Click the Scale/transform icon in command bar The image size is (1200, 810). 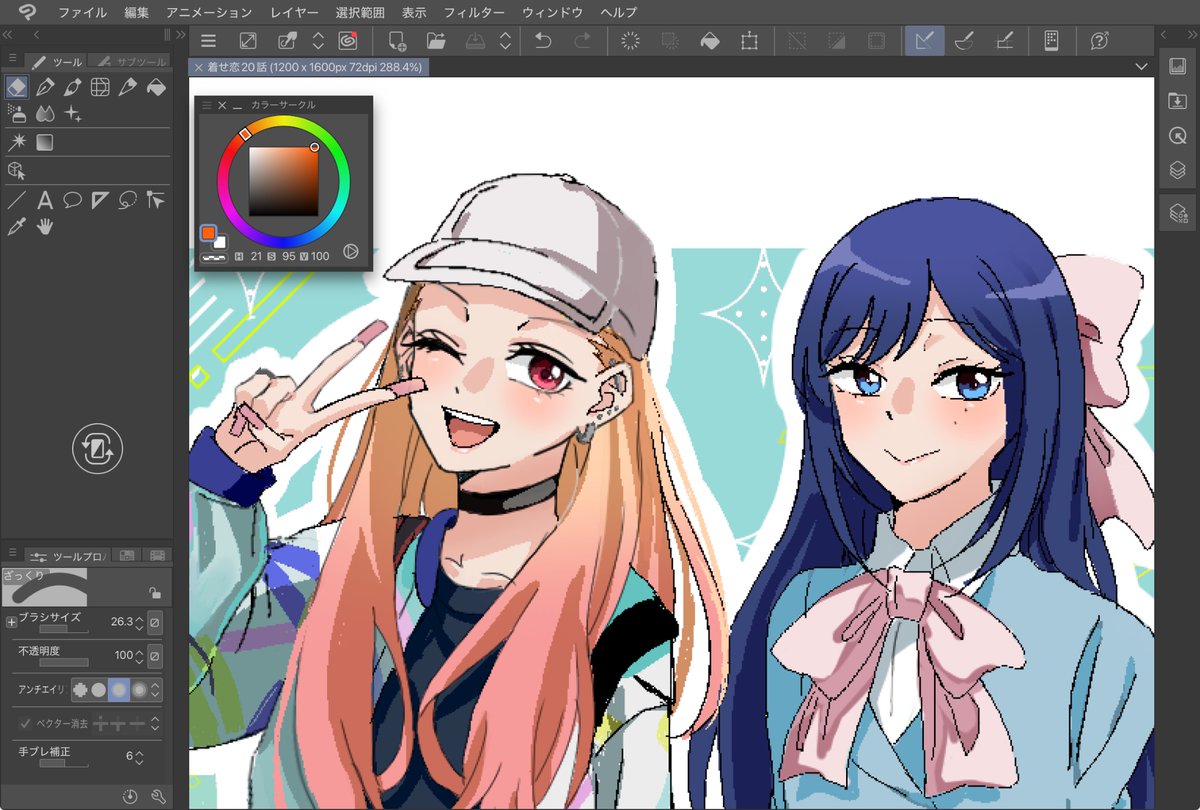[749, 41]
